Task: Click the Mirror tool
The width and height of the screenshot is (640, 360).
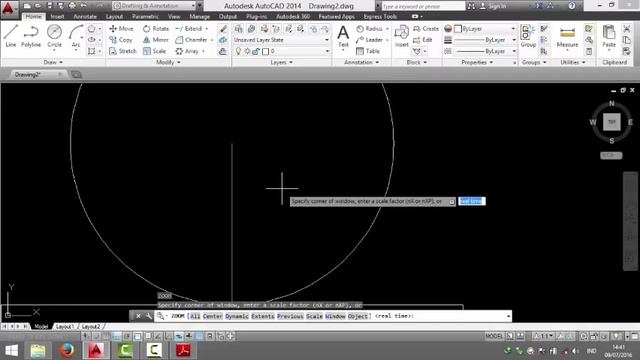Action: coord(156,40)
